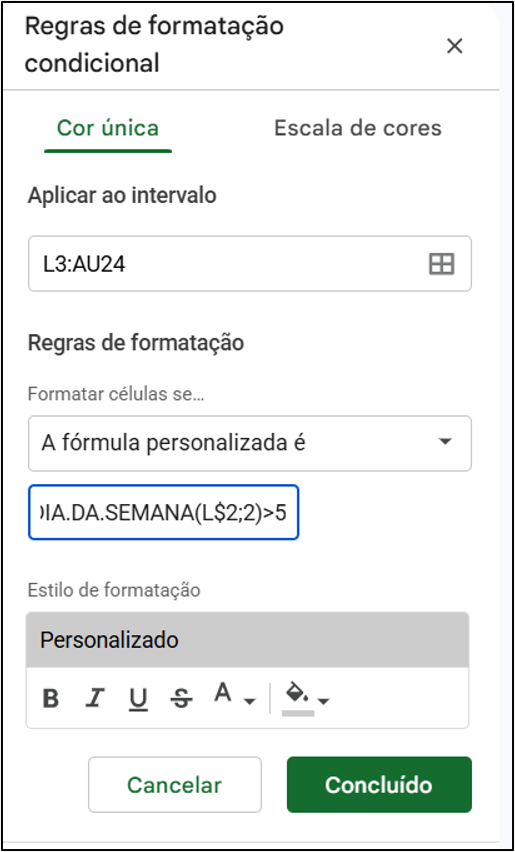Select the Personalizado style preview bar
The width and height of the screenshot is (515, 852).
(x=247, y=640)
